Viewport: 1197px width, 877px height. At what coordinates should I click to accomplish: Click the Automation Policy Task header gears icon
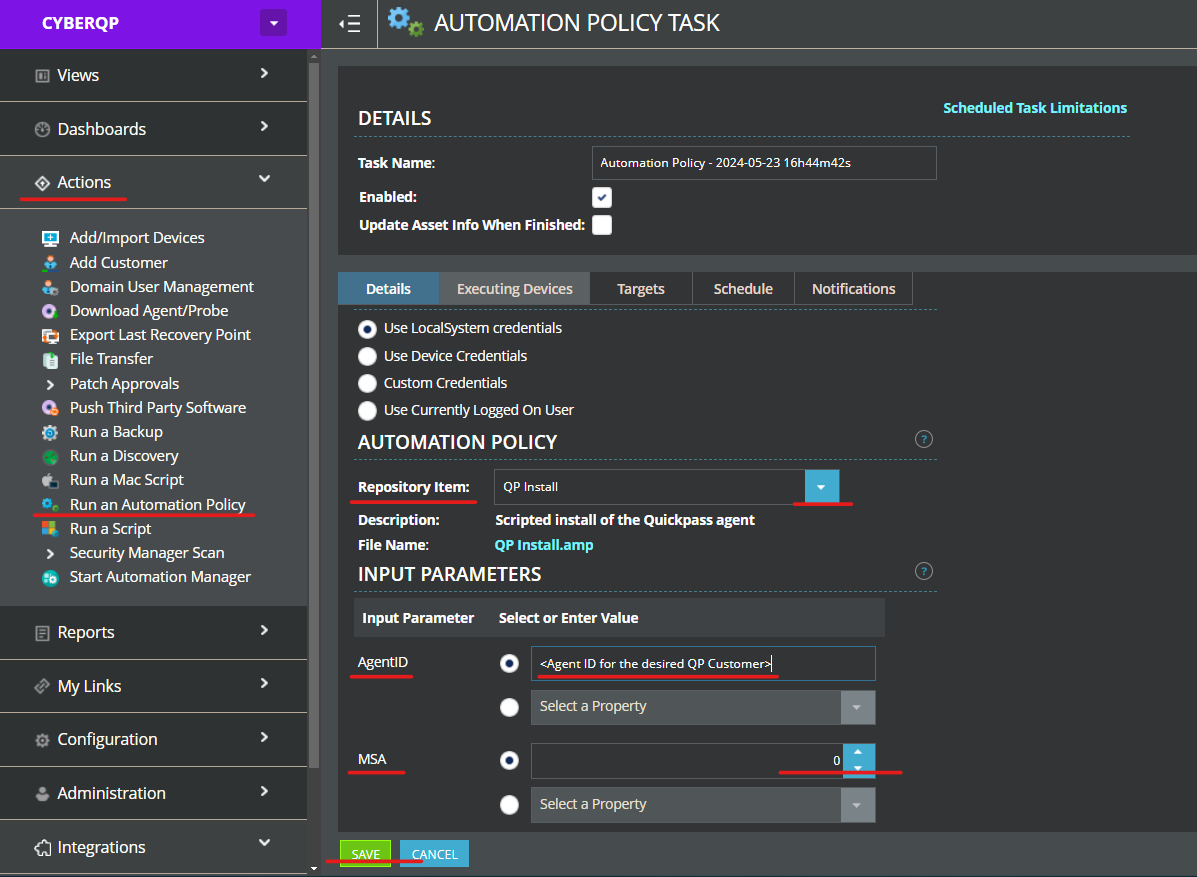pos(405,22)
